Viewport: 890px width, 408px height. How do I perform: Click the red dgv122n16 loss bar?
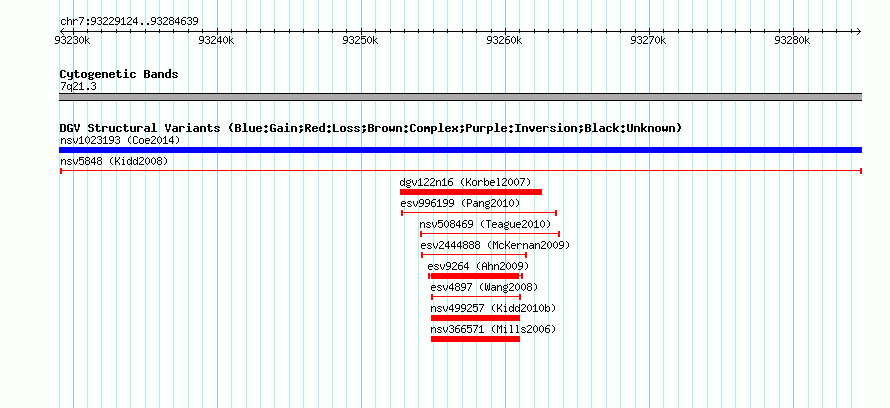[471, 192]
